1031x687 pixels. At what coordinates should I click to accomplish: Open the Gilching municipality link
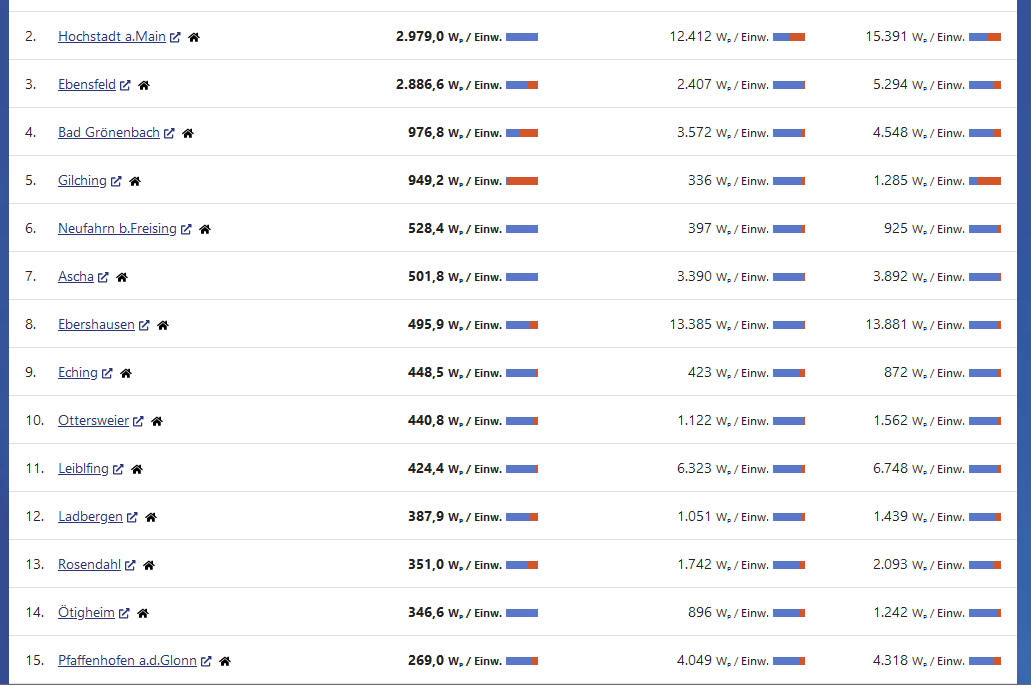click(82, 181)
